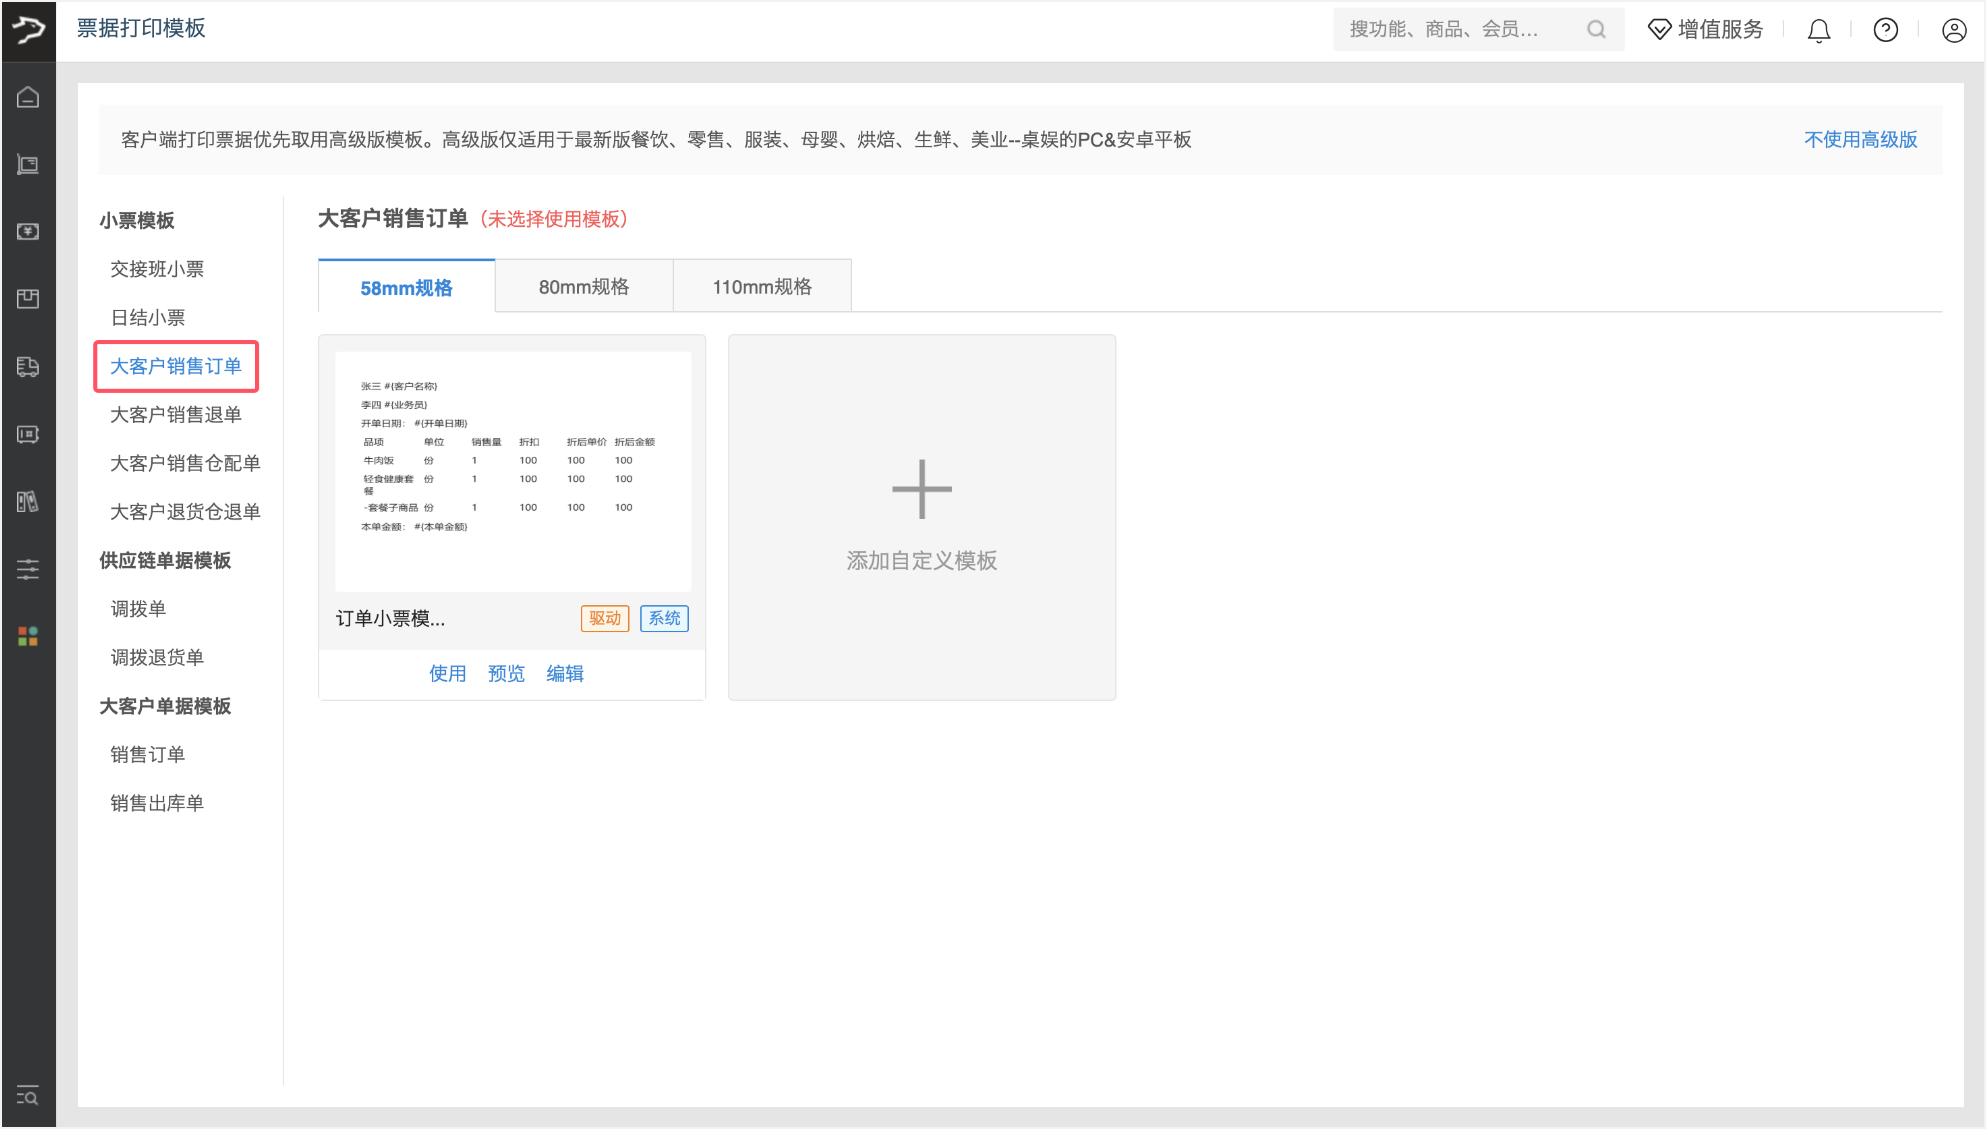The height and width of the screenshot is (1130, 1986).
Task: Click the colorful apps grid icon
Action: 28,636
